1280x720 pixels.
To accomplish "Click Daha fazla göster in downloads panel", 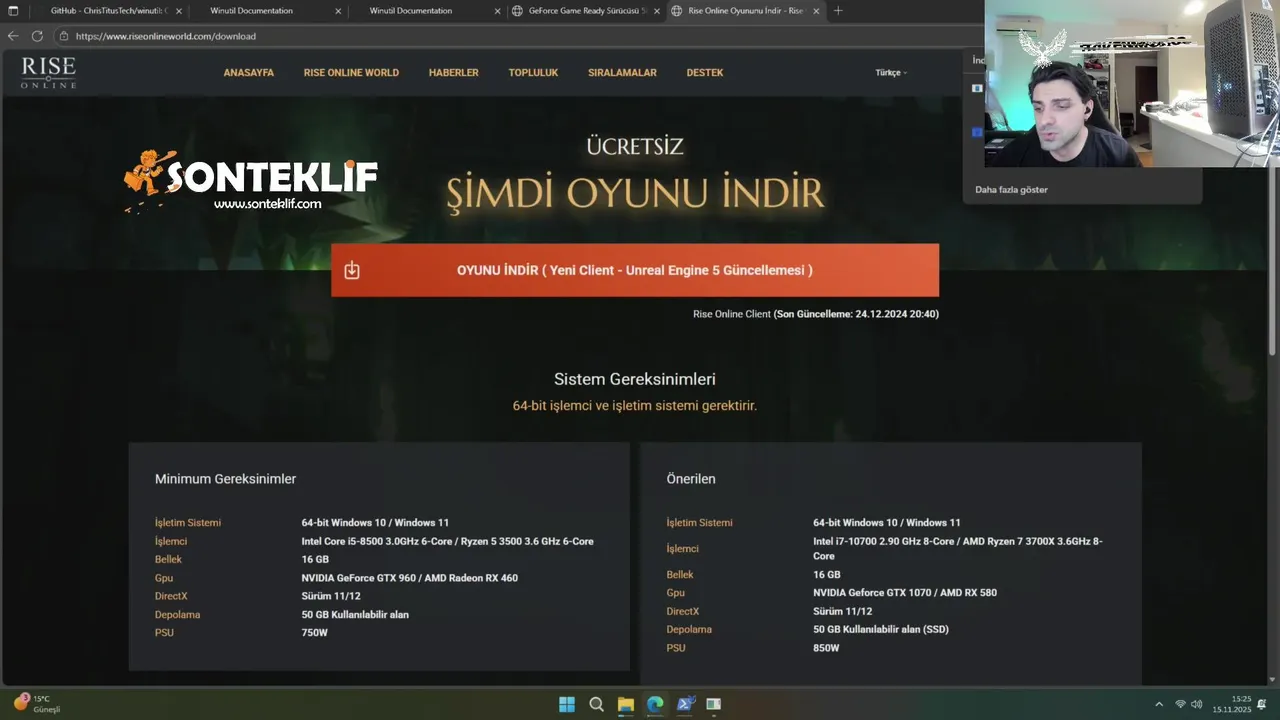I will point(1011,190).
